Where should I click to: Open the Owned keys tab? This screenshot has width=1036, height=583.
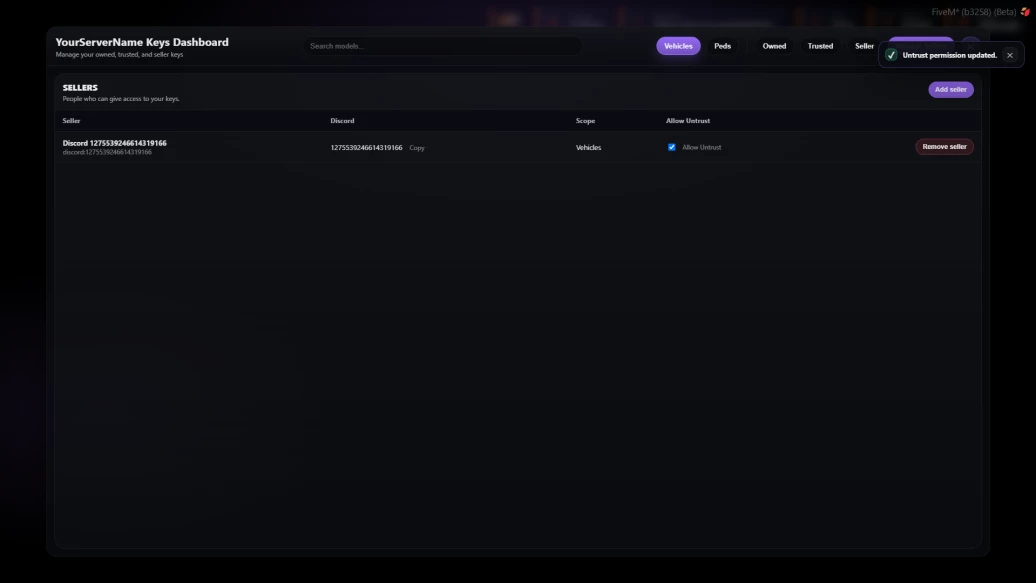pos(774,46)
